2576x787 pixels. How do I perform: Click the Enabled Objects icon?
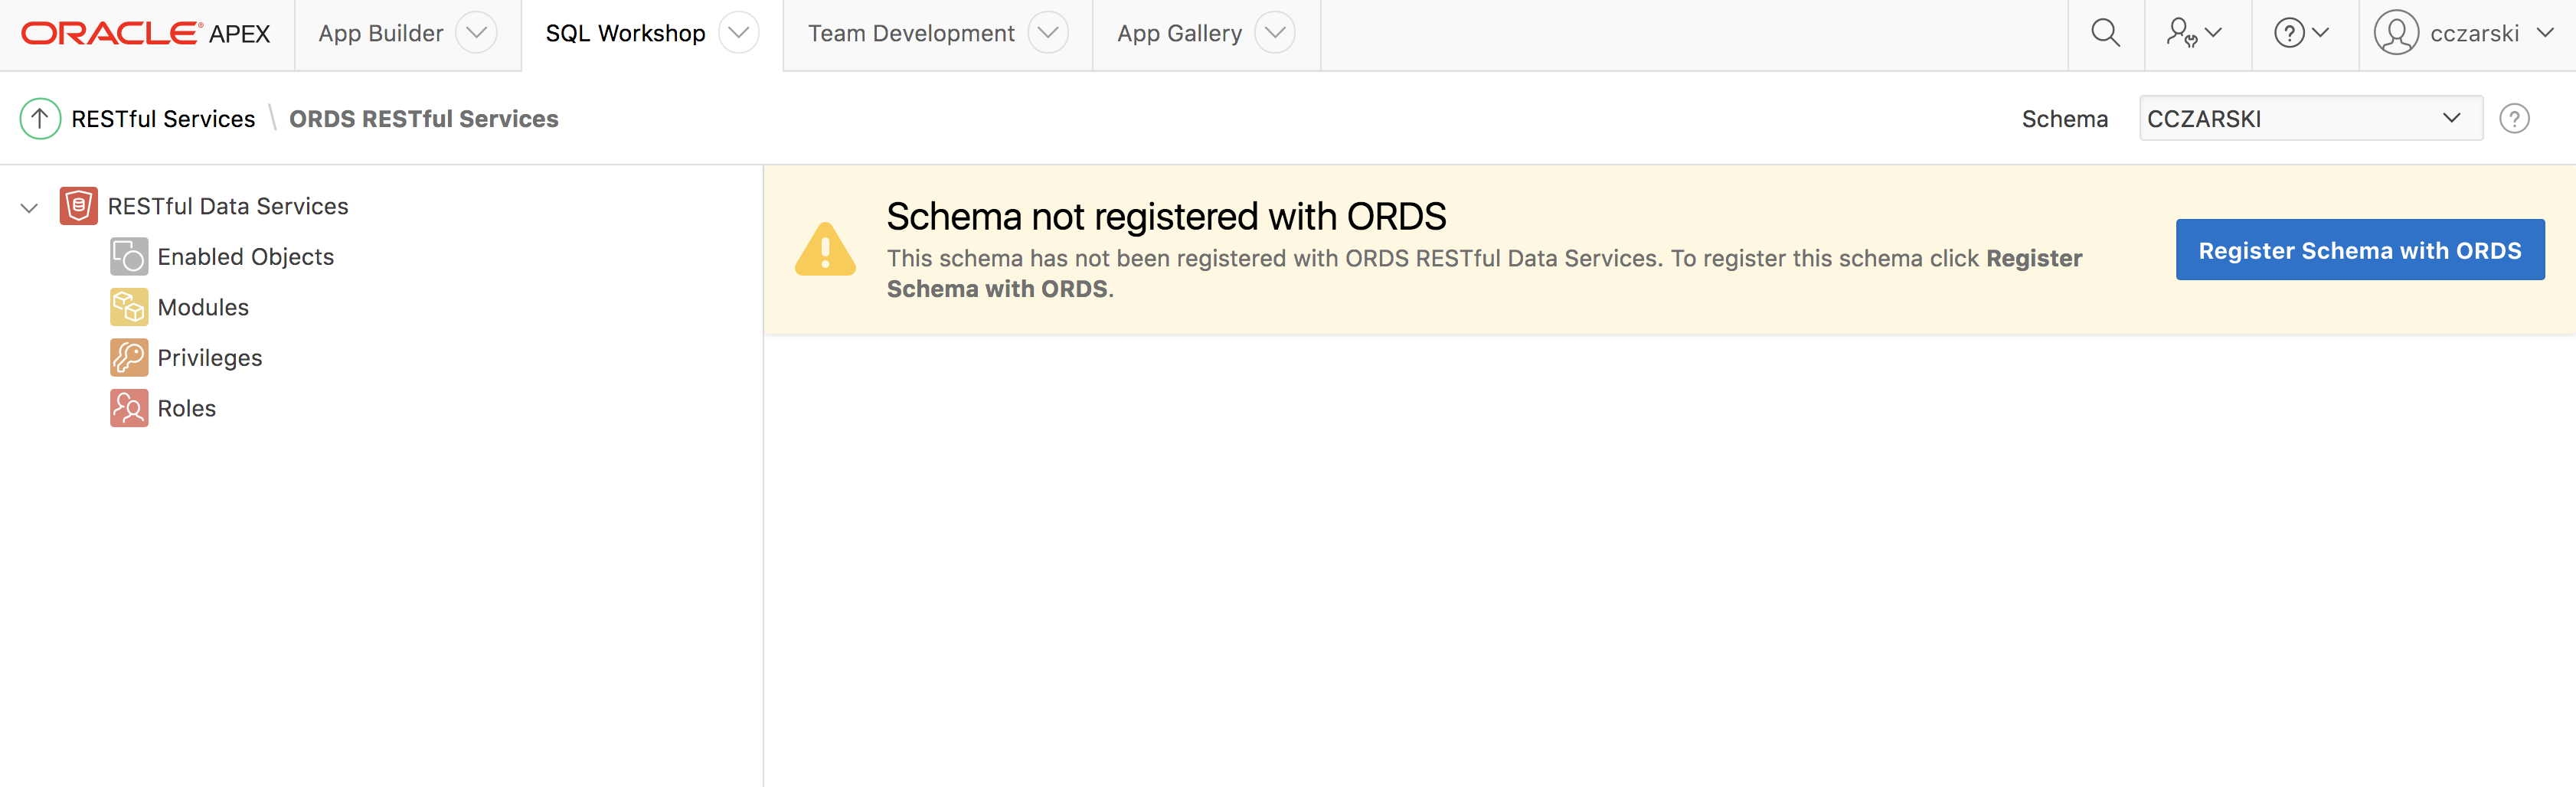click(x=129, y=257)
